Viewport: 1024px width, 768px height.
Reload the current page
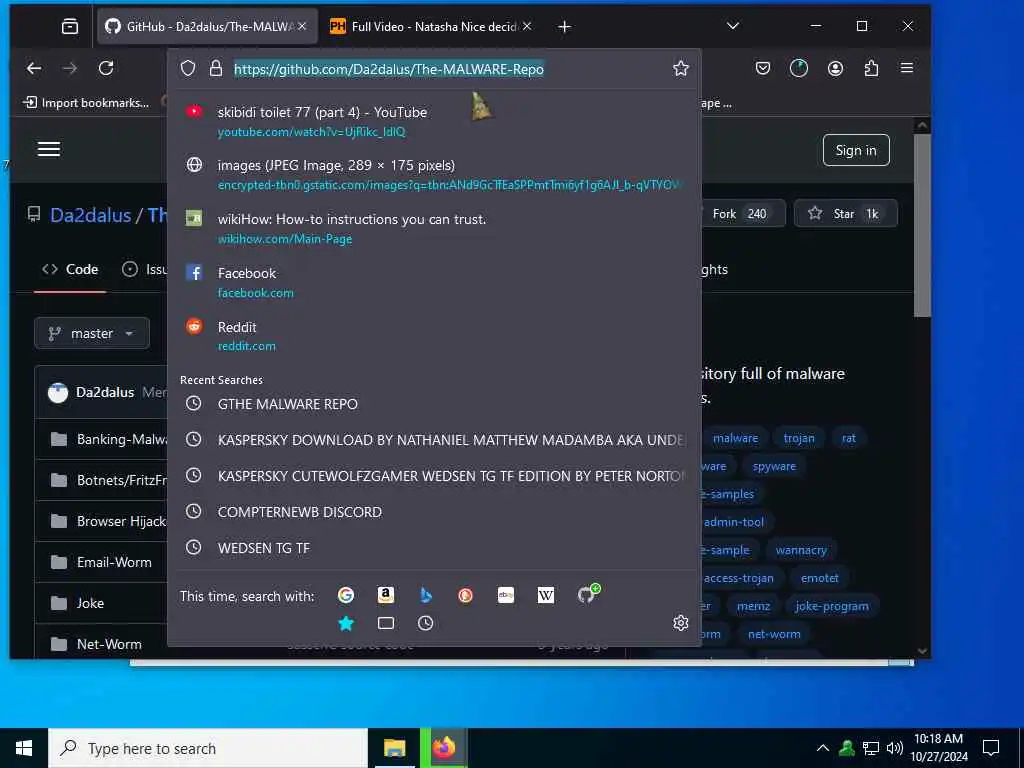click(x=106, y=68)
